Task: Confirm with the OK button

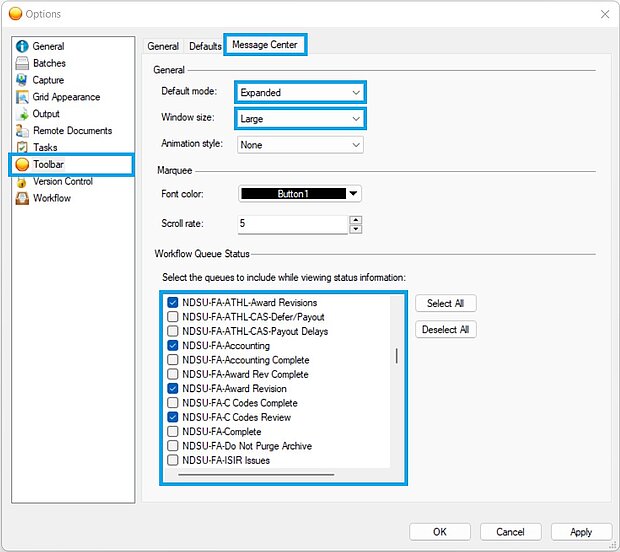Action: [x=440, y=532]
